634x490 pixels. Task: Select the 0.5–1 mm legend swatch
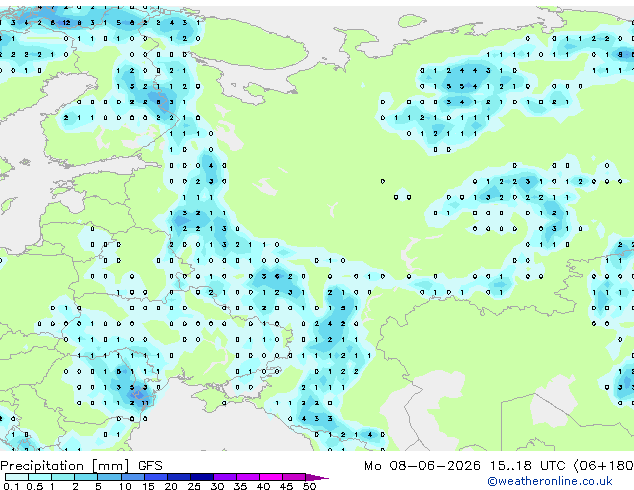pyautogui.click(x=40, y=477)
